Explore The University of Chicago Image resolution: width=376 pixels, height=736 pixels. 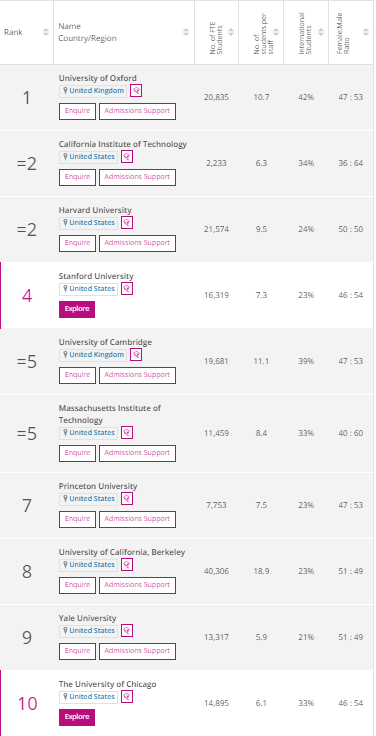(77, 717)
